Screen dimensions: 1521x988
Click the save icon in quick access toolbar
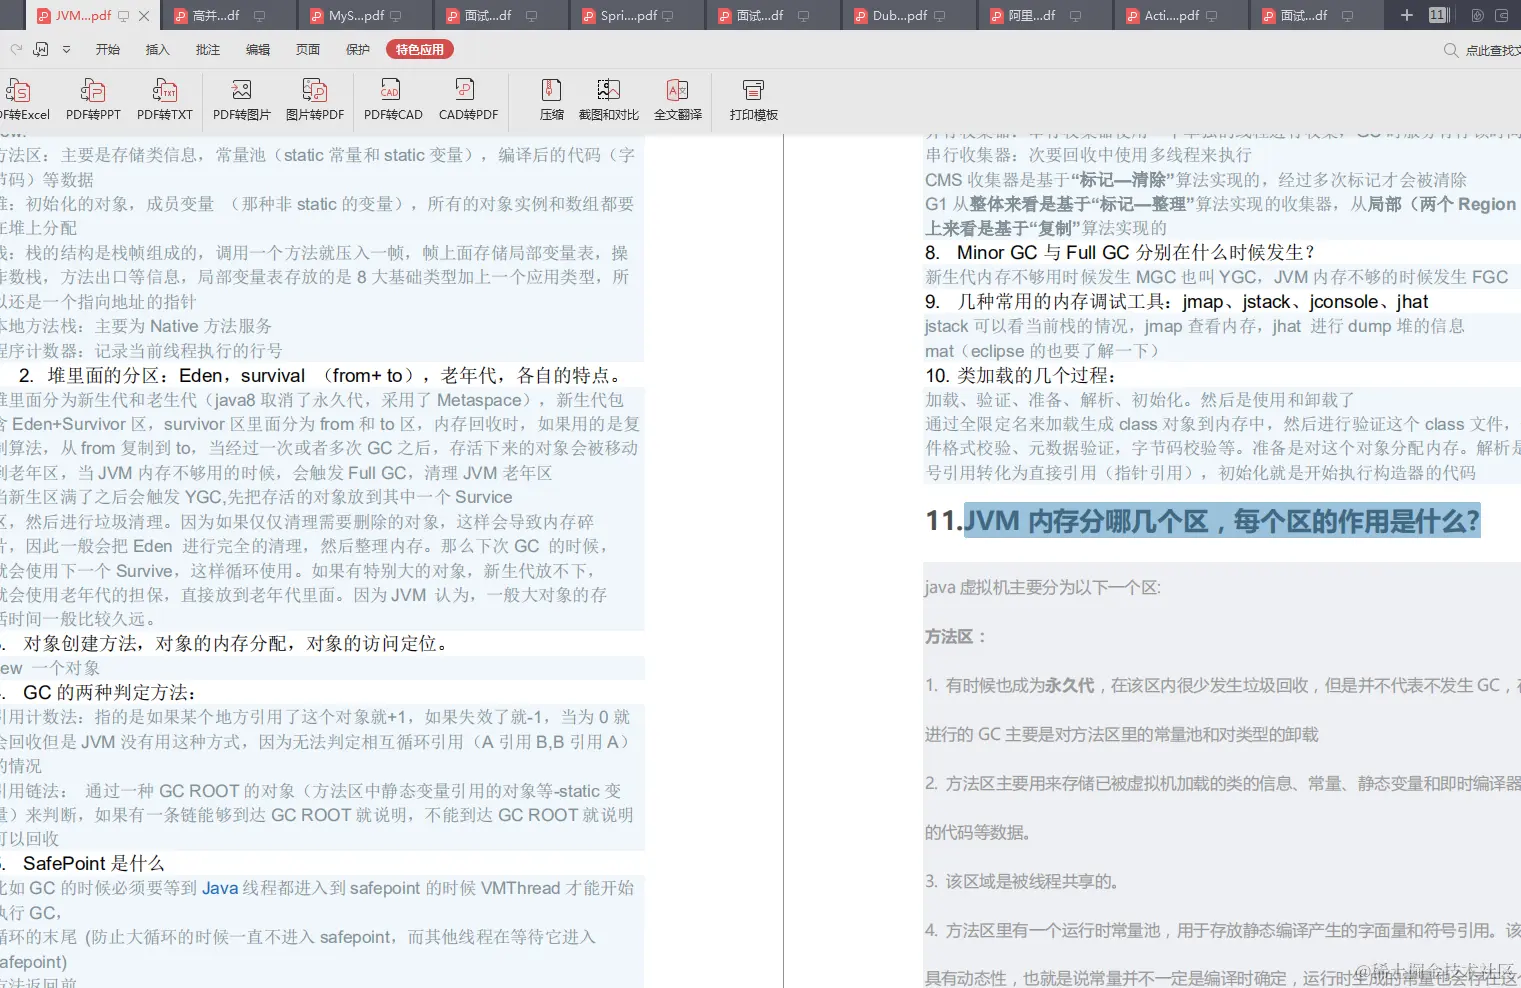[41, 48]
